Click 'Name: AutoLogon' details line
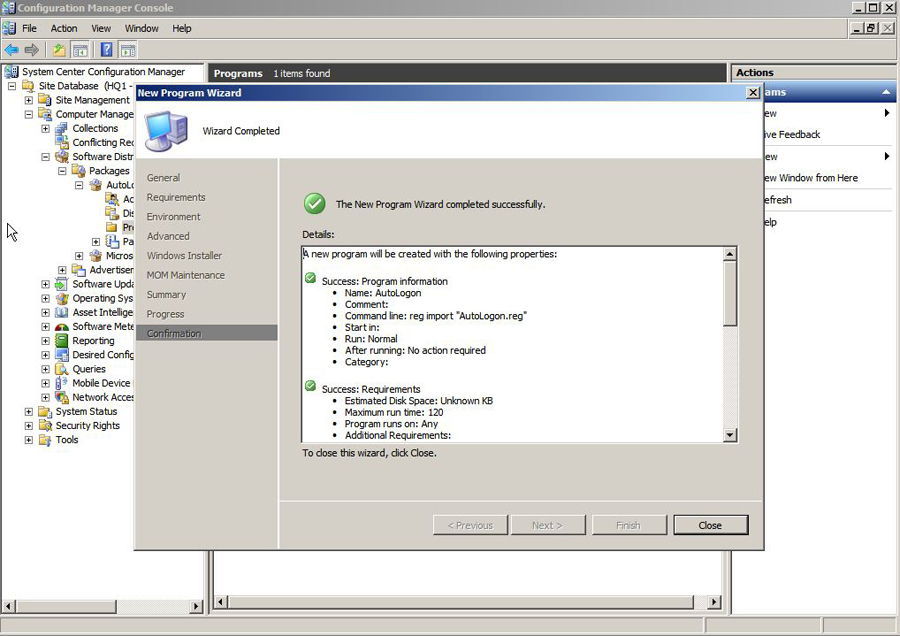 click(x=383, y=293)
